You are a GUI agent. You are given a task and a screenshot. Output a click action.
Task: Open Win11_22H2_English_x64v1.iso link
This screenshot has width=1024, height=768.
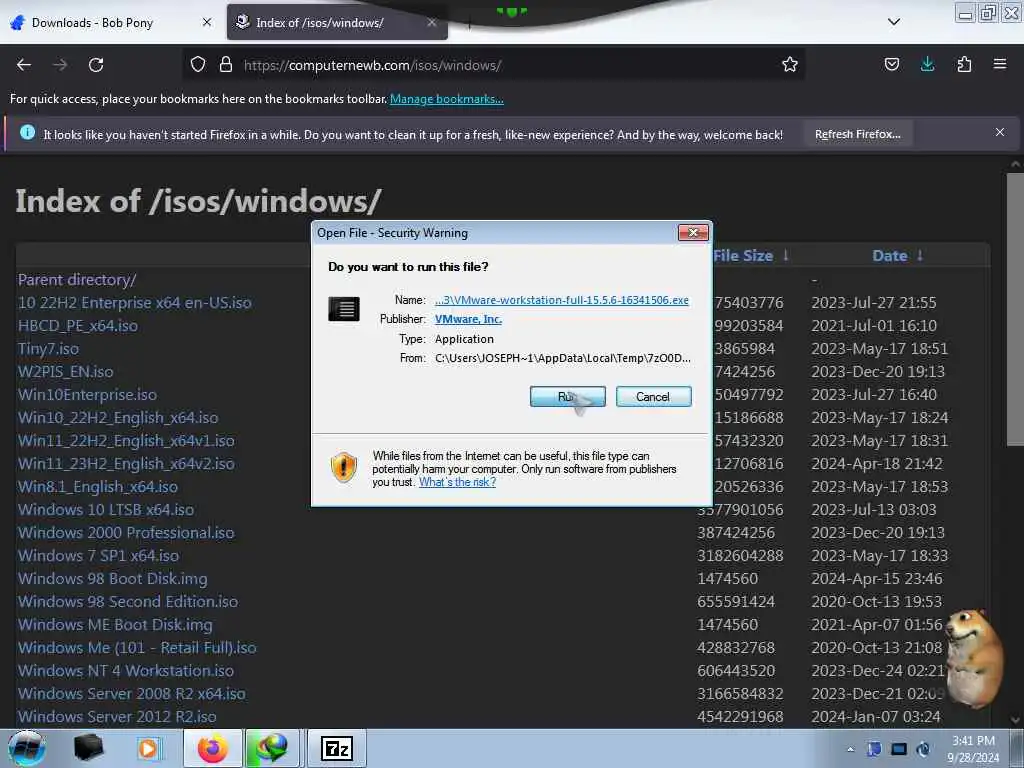point(126,441)
